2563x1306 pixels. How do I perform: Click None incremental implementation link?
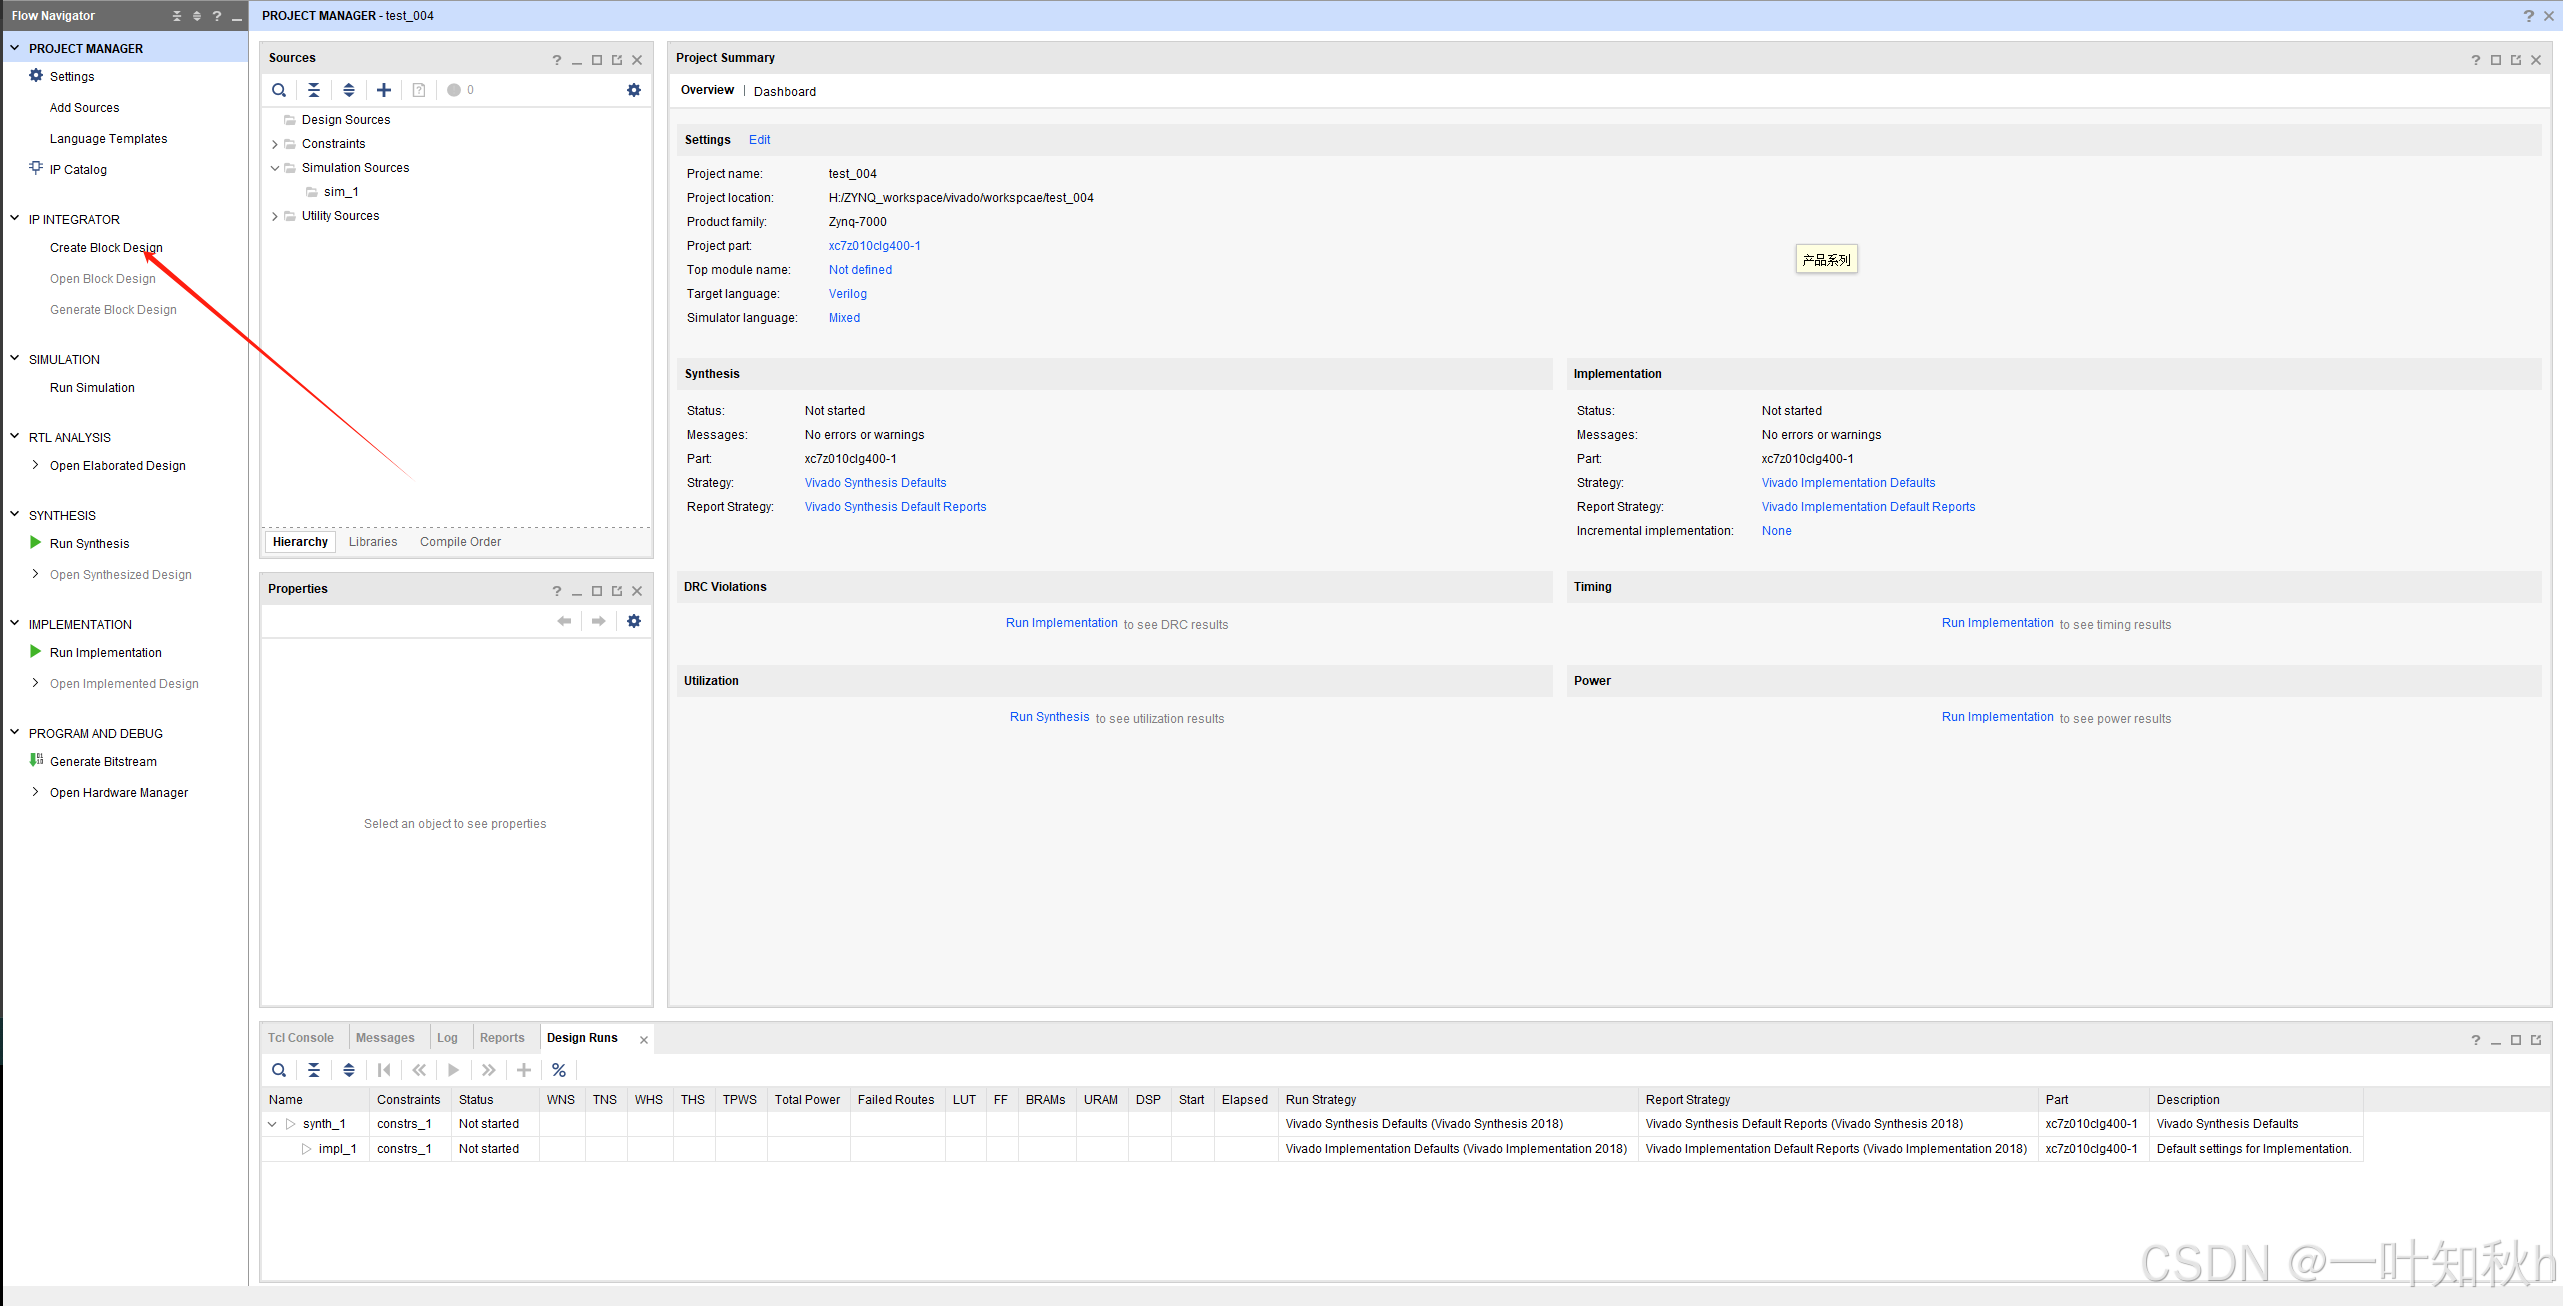[x=1776, y=531]
